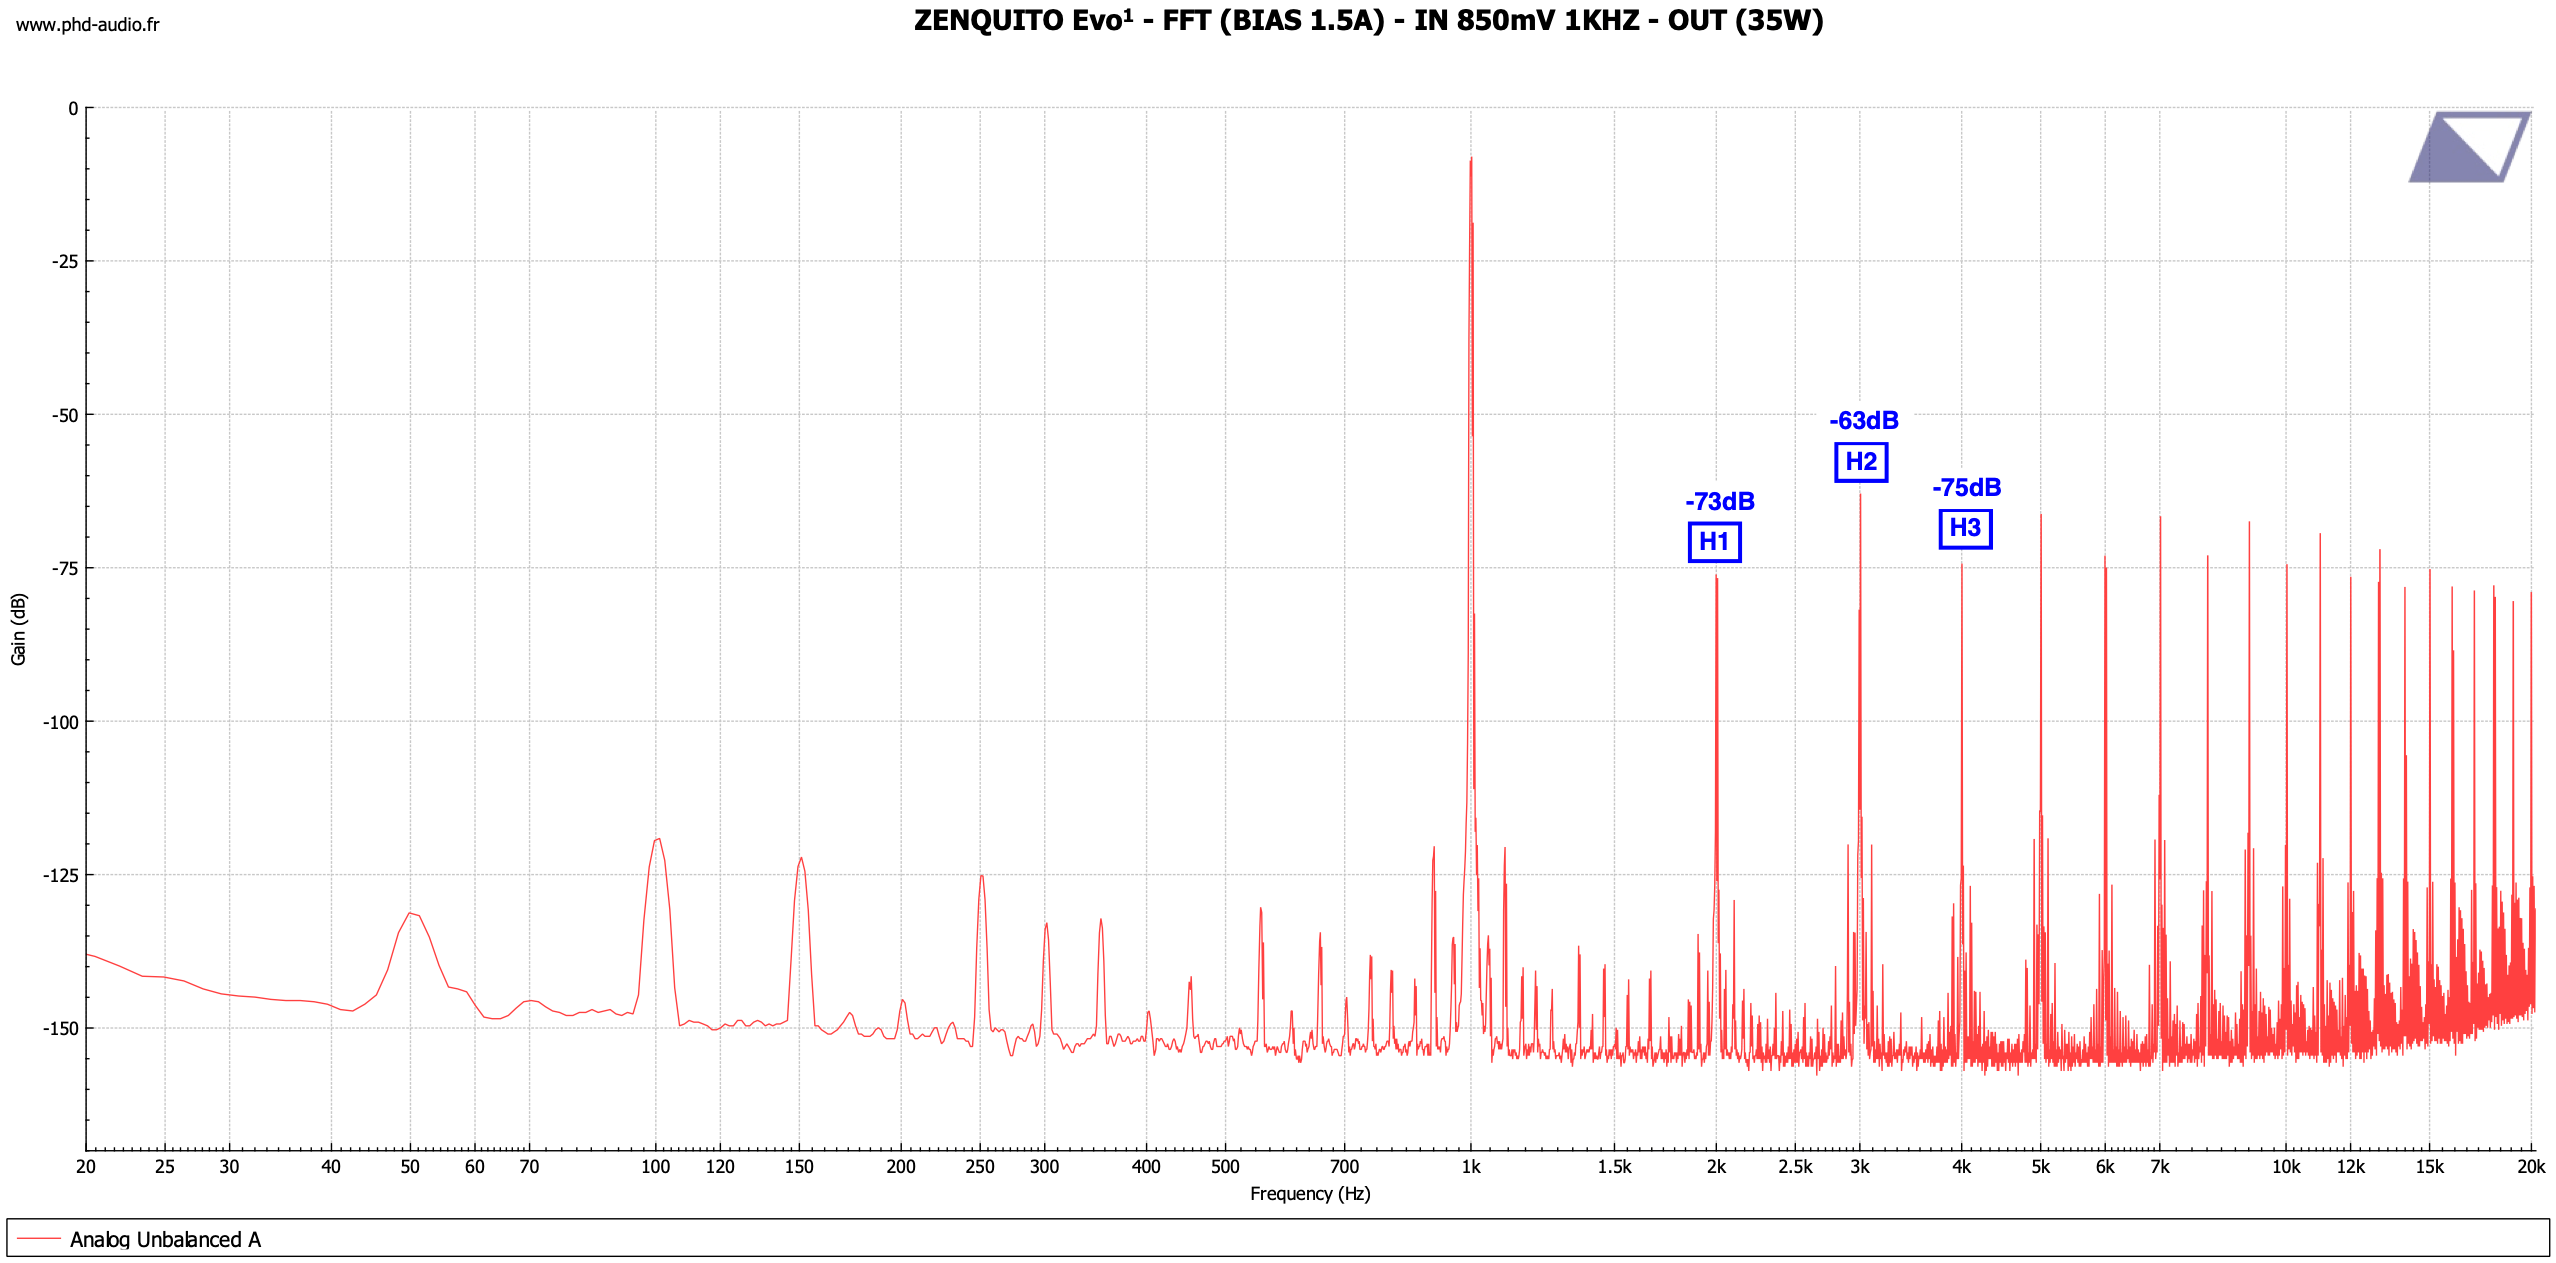Click the -73dB annotation
This screenshot has height=1263, width=2556.
[x=1720, y=501]
